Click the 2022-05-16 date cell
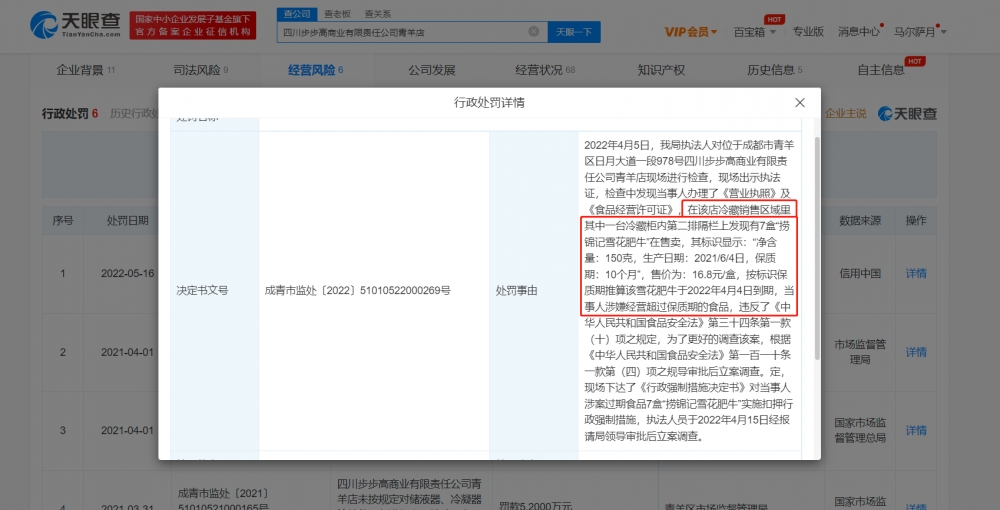This screenshot has height=510, width=1000. click(128, 273)
